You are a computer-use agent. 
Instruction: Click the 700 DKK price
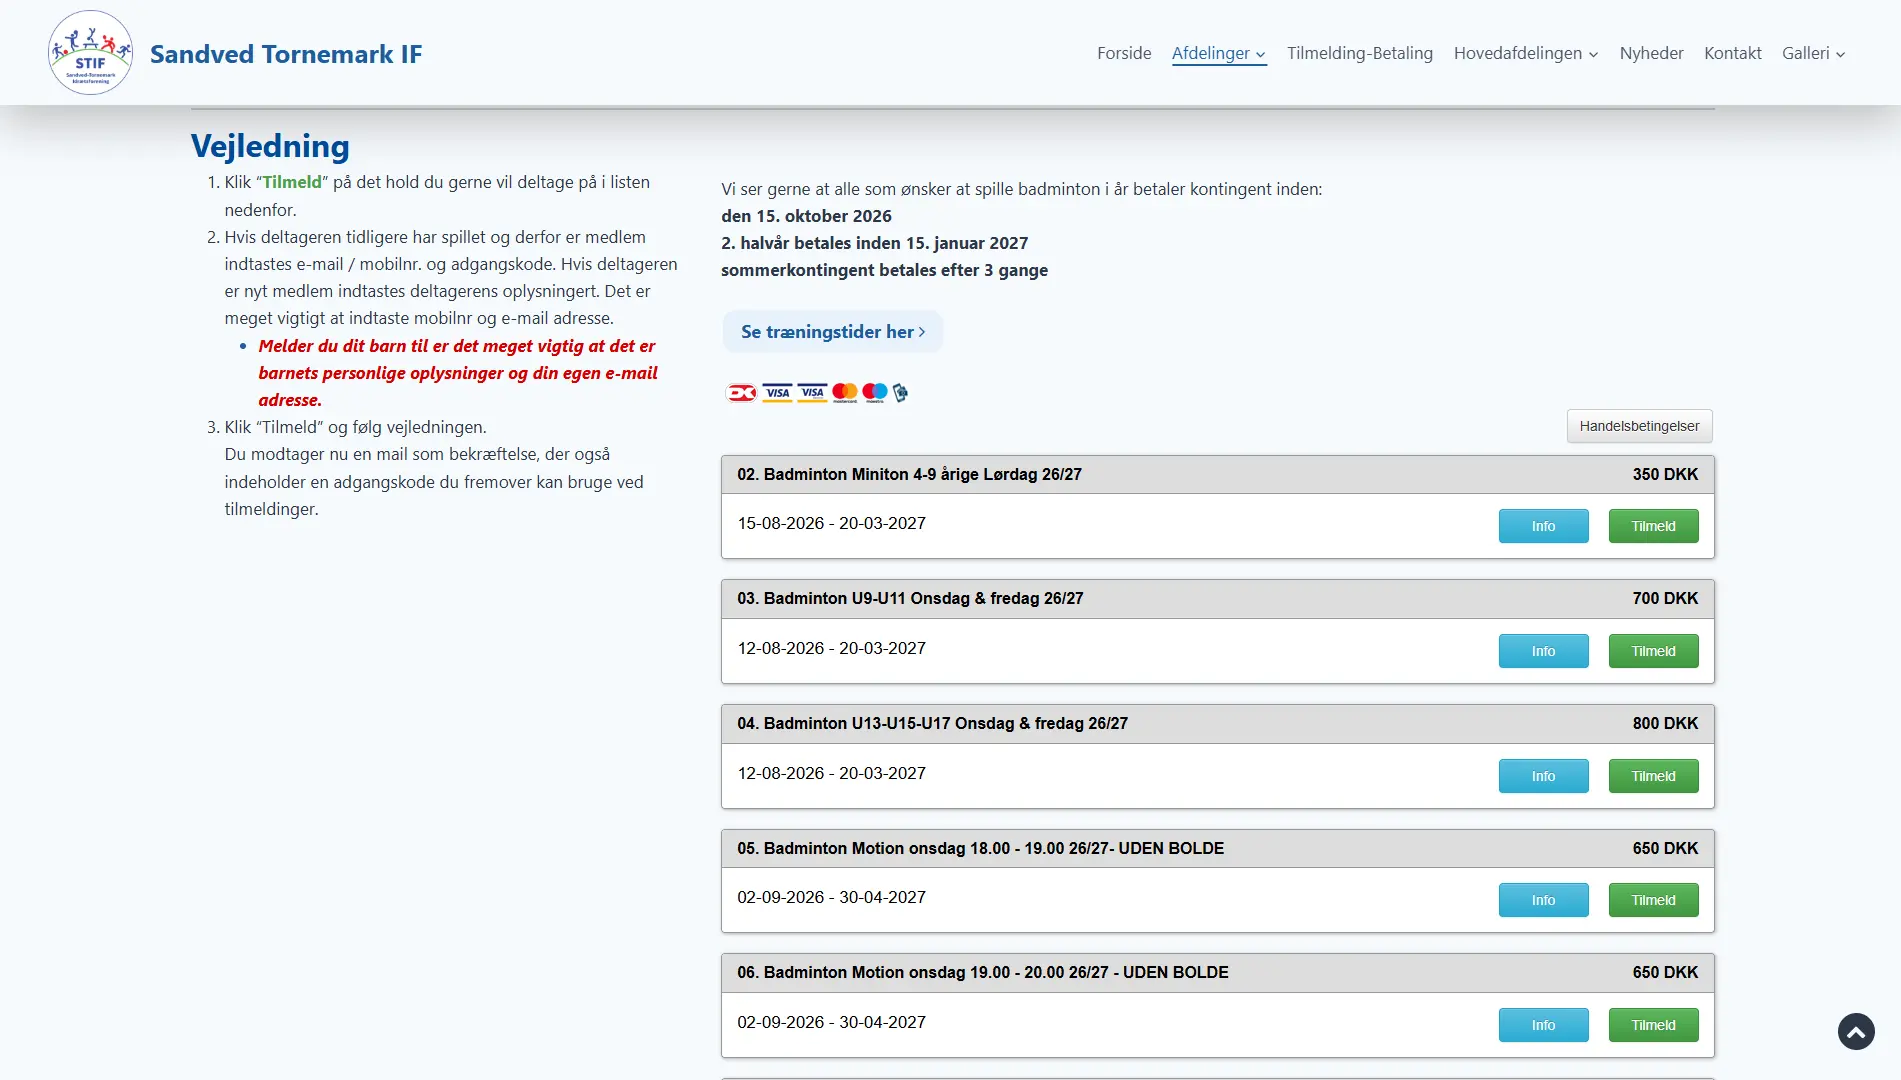coord(1665,598)
